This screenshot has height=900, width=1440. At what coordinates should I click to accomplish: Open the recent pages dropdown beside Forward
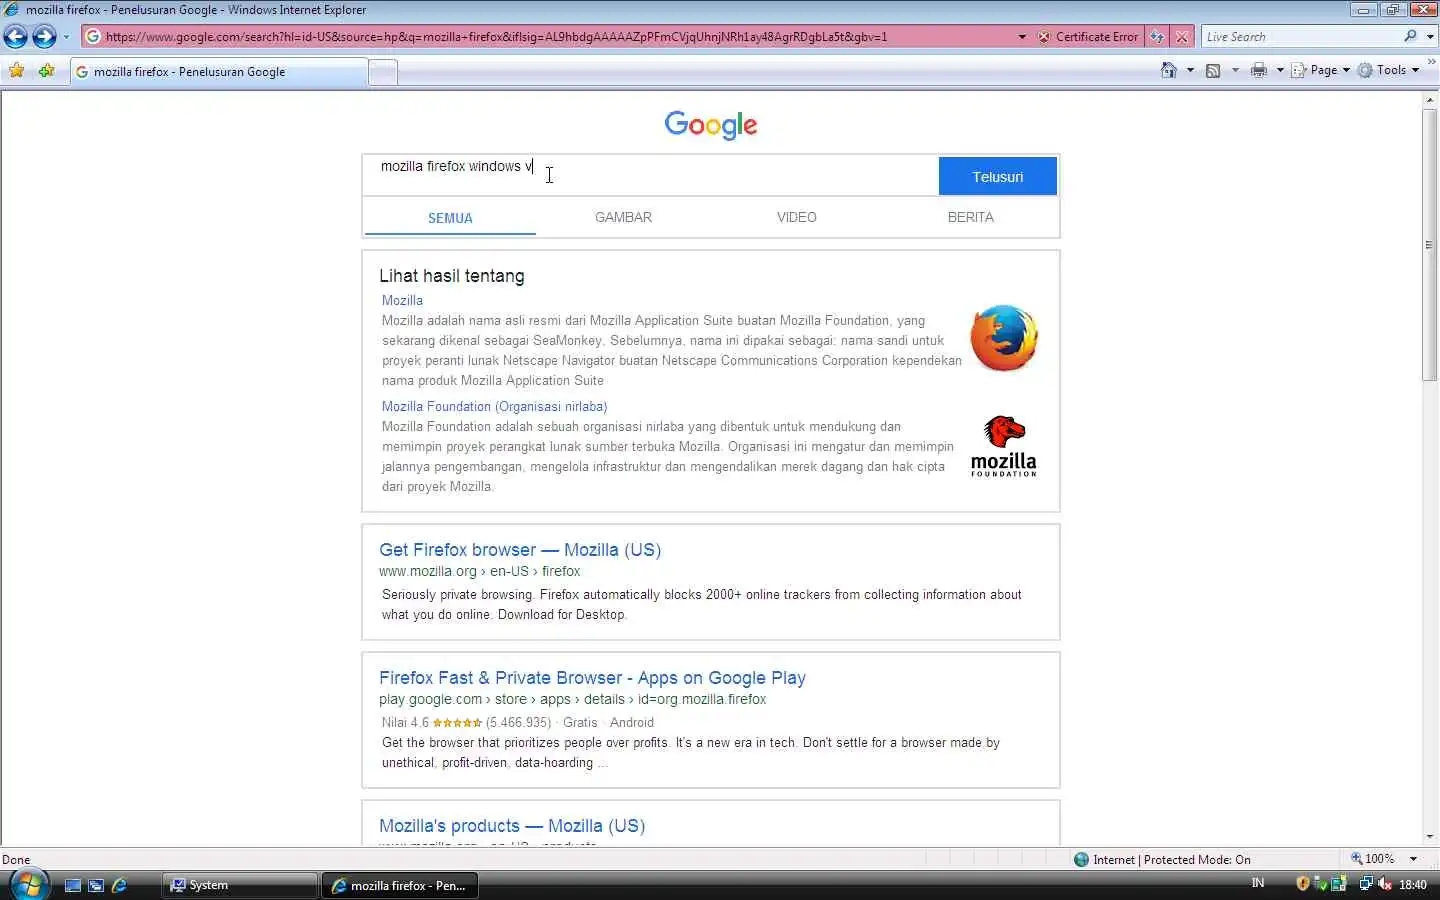point(66,37)
